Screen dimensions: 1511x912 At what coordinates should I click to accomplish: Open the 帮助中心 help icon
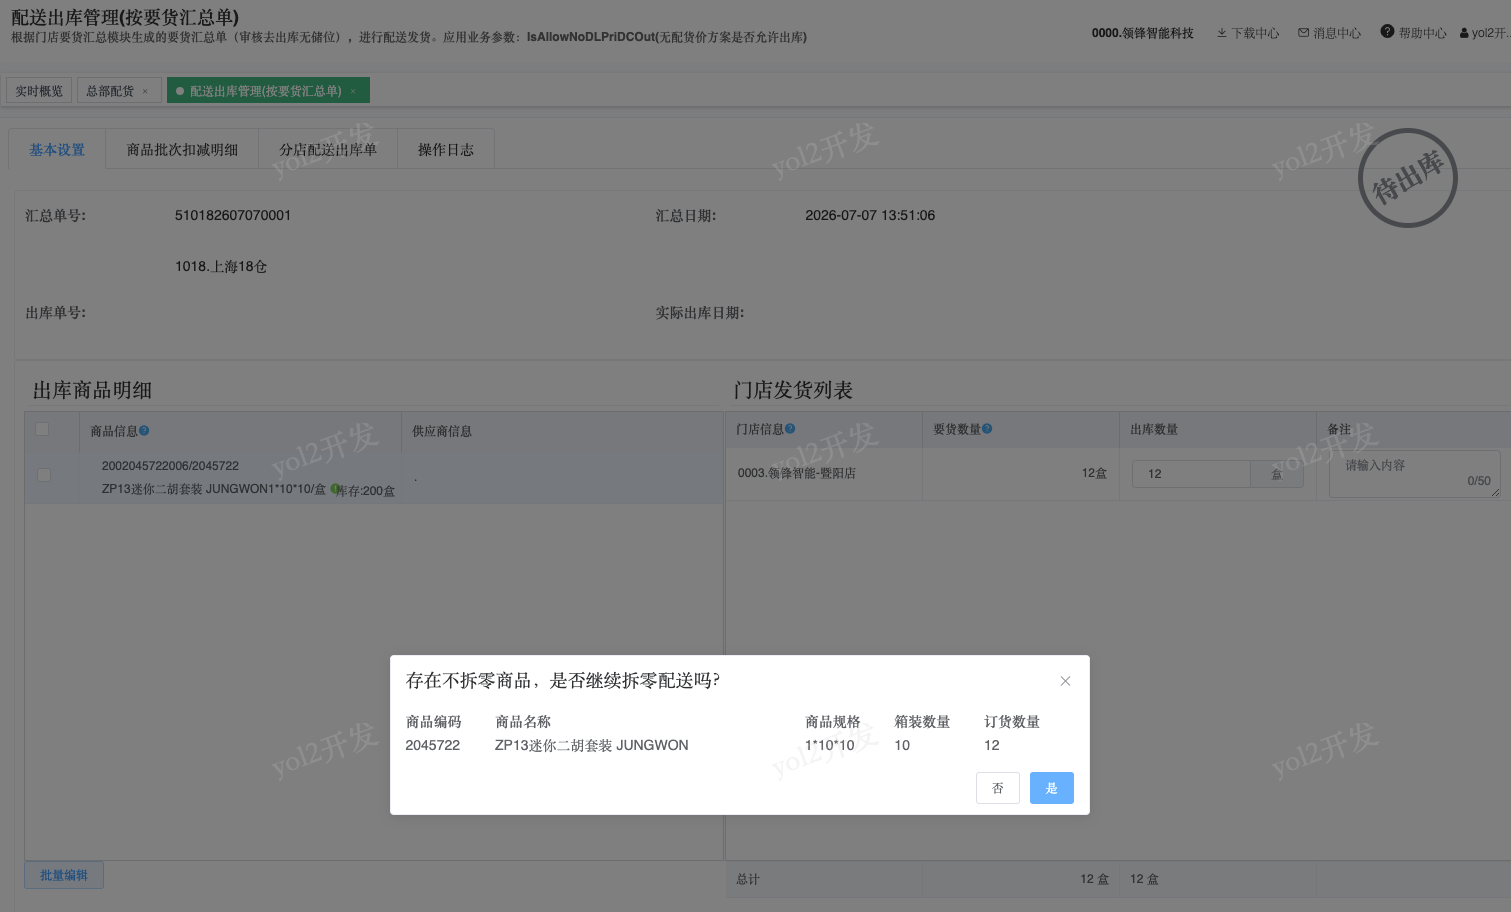pyautogui.click(x=1387, y=32)
